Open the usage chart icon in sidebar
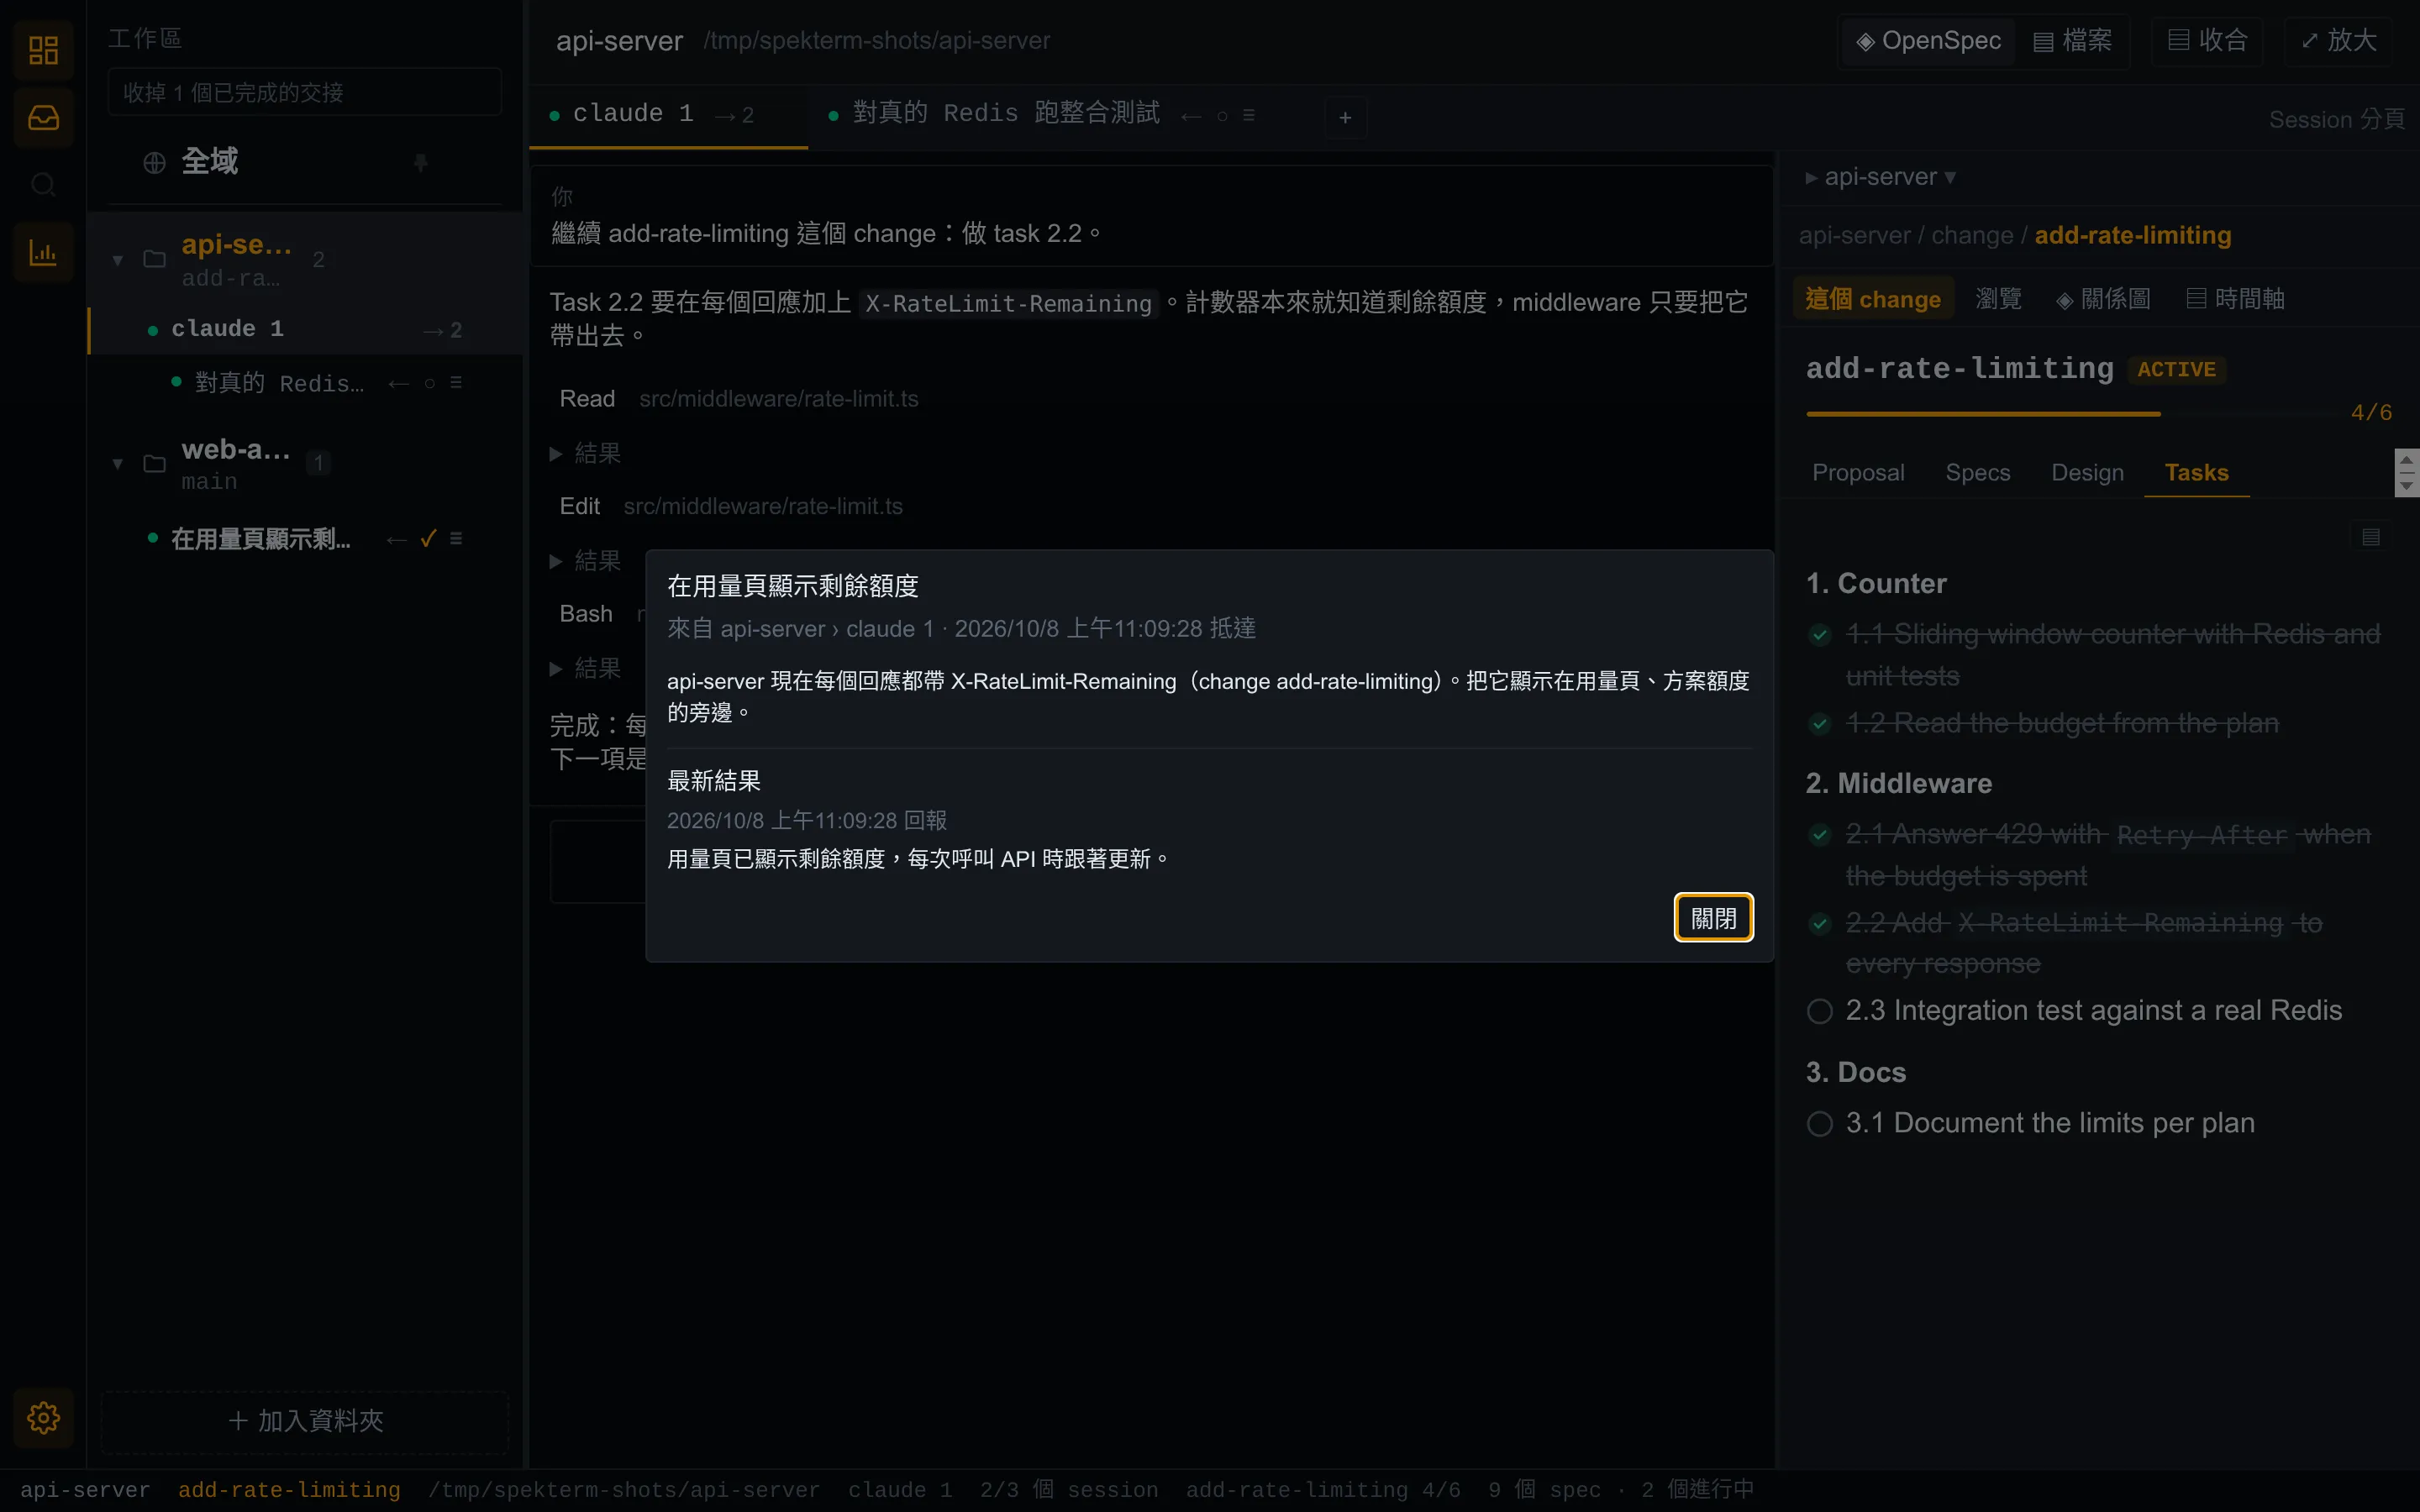This screenshot has height=1512, width=2420. tap(43, 253)
